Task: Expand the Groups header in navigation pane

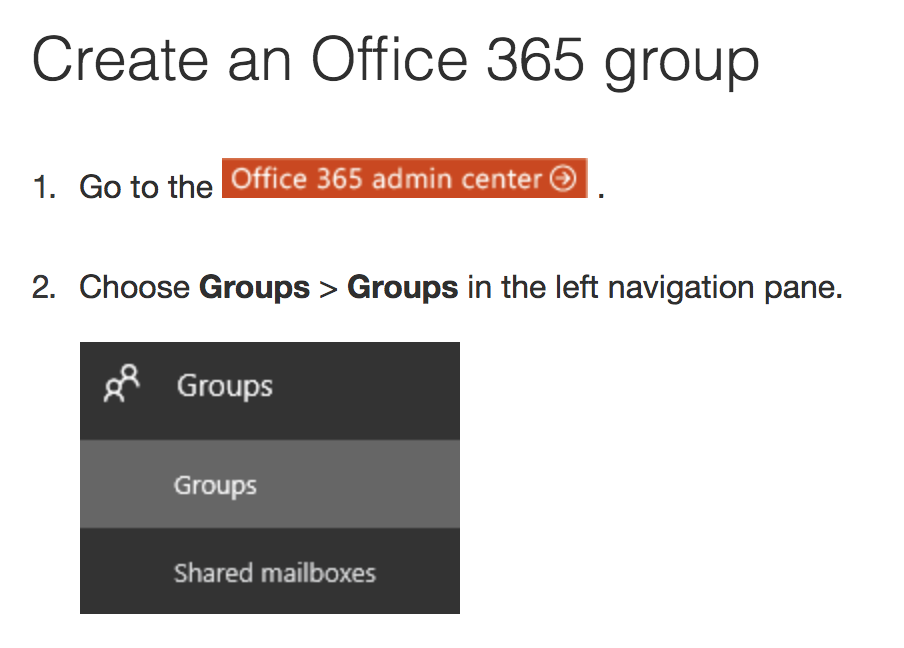Action: tap(270, 391)
